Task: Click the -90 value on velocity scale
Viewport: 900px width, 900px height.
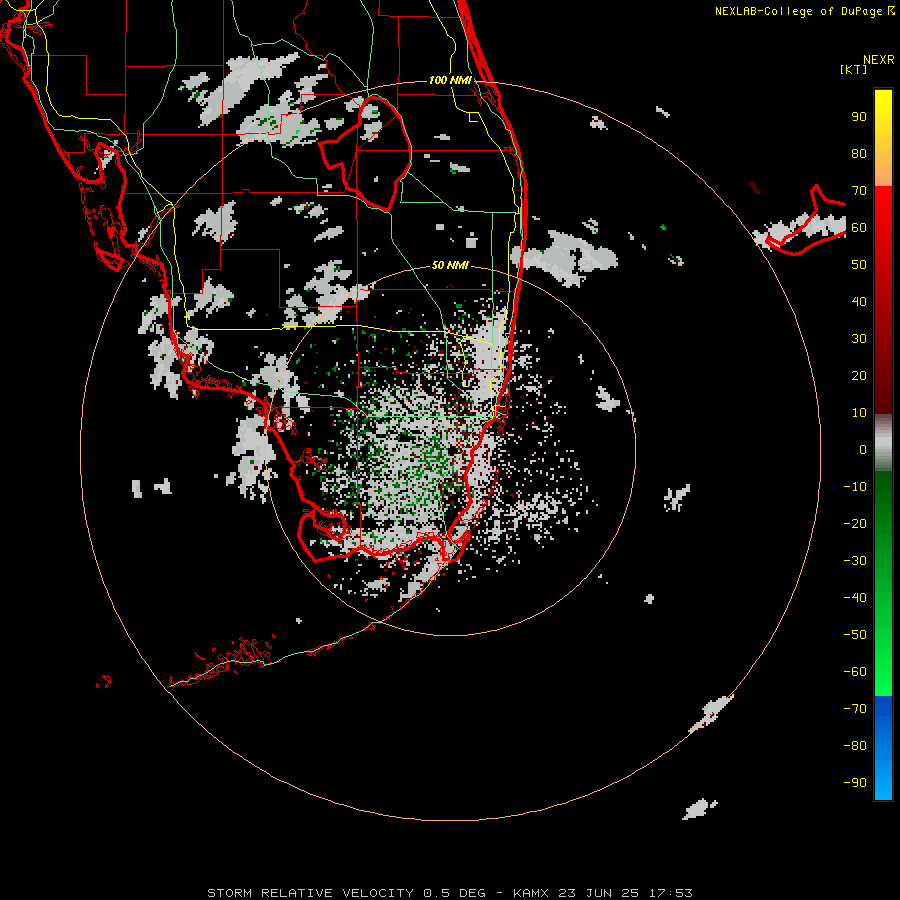Action: point(855,783)
